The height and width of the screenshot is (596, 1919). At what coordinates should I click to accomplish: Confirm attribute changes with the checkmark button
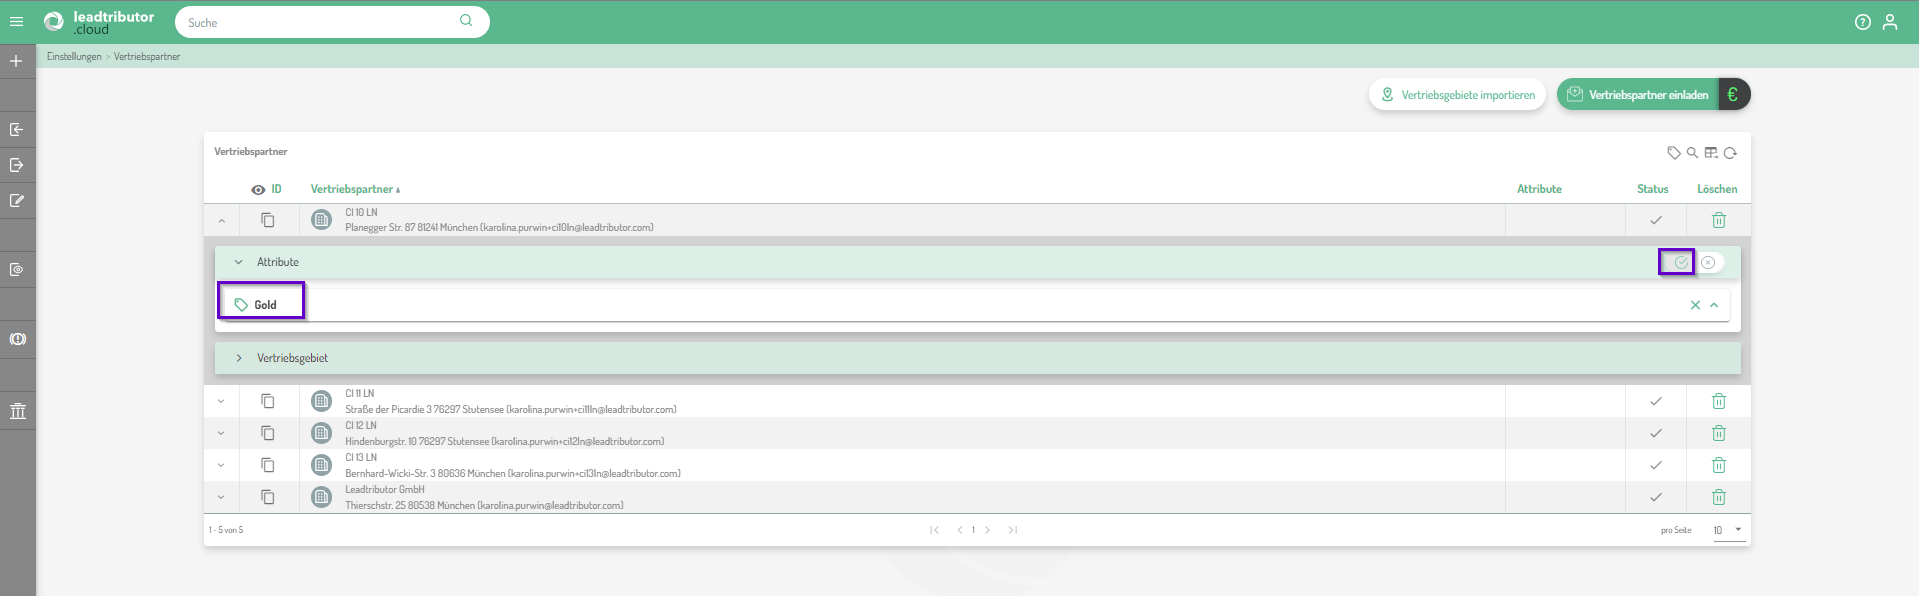[x=1681, y=262]
